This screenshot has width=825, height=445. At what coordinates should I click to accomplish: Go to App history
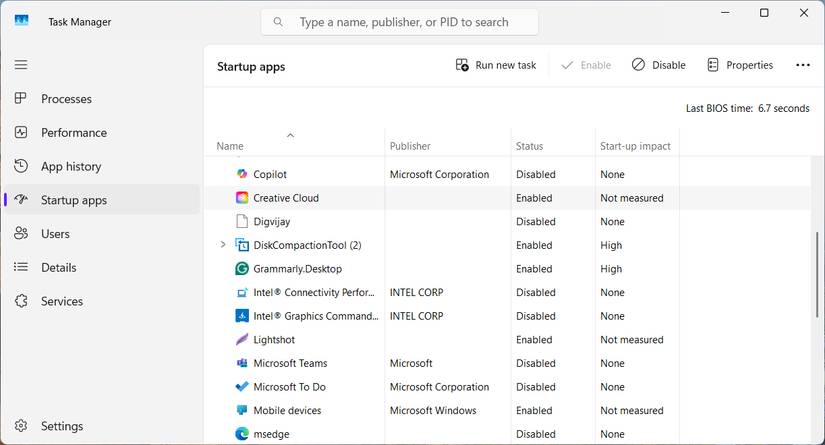coord(103,166)
